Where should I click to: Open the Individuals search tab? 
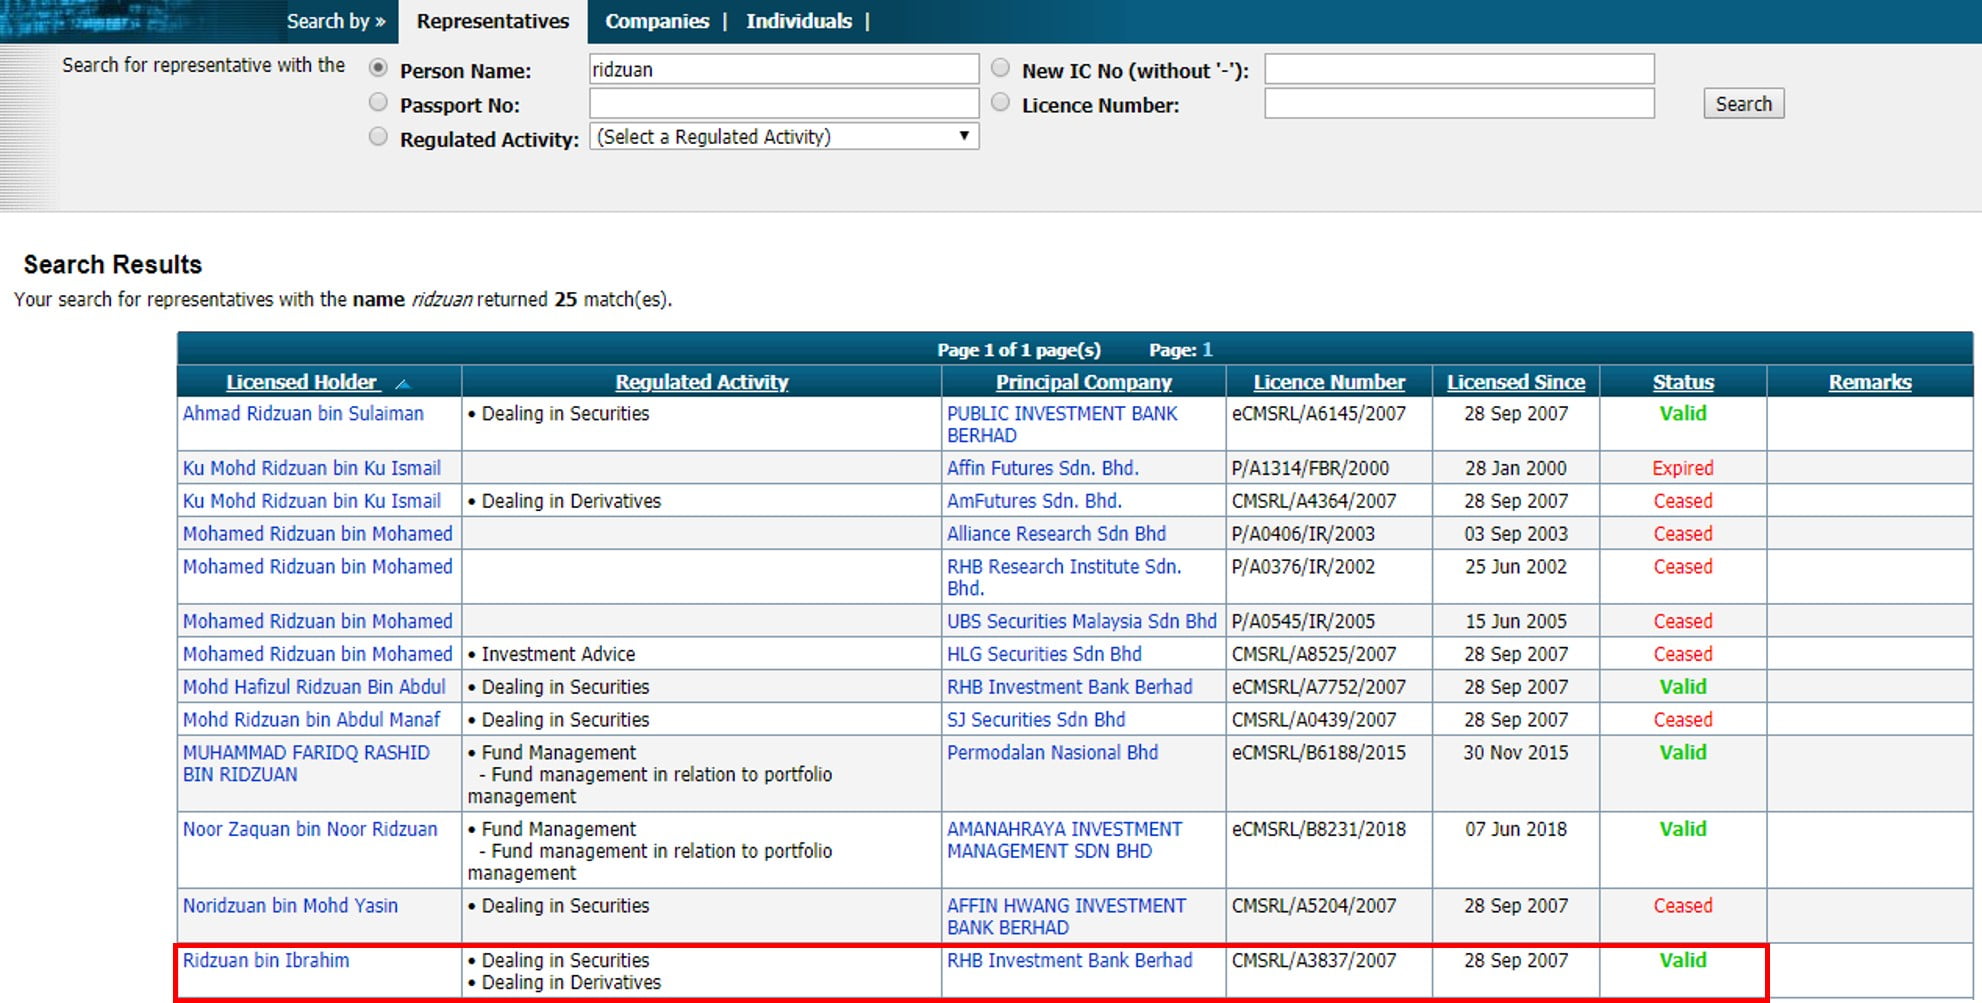click(x=798, y=21)
